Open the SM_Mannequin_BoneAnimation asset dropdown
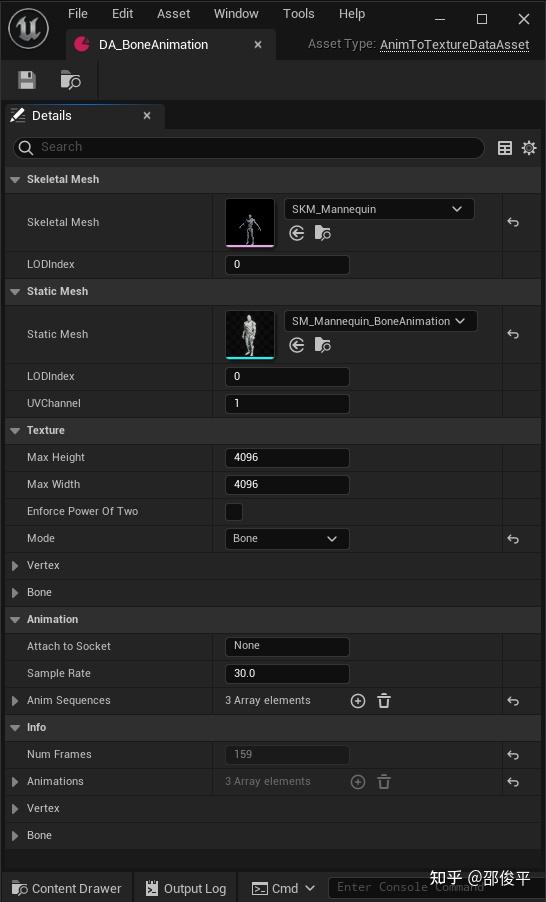This screenshot has height=902, width=546. (x=380, y=321)
